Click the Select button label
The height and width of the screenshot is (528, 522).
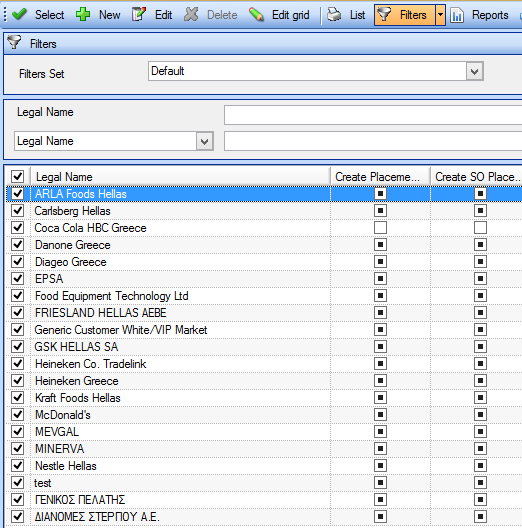click(x=50, y=15)
